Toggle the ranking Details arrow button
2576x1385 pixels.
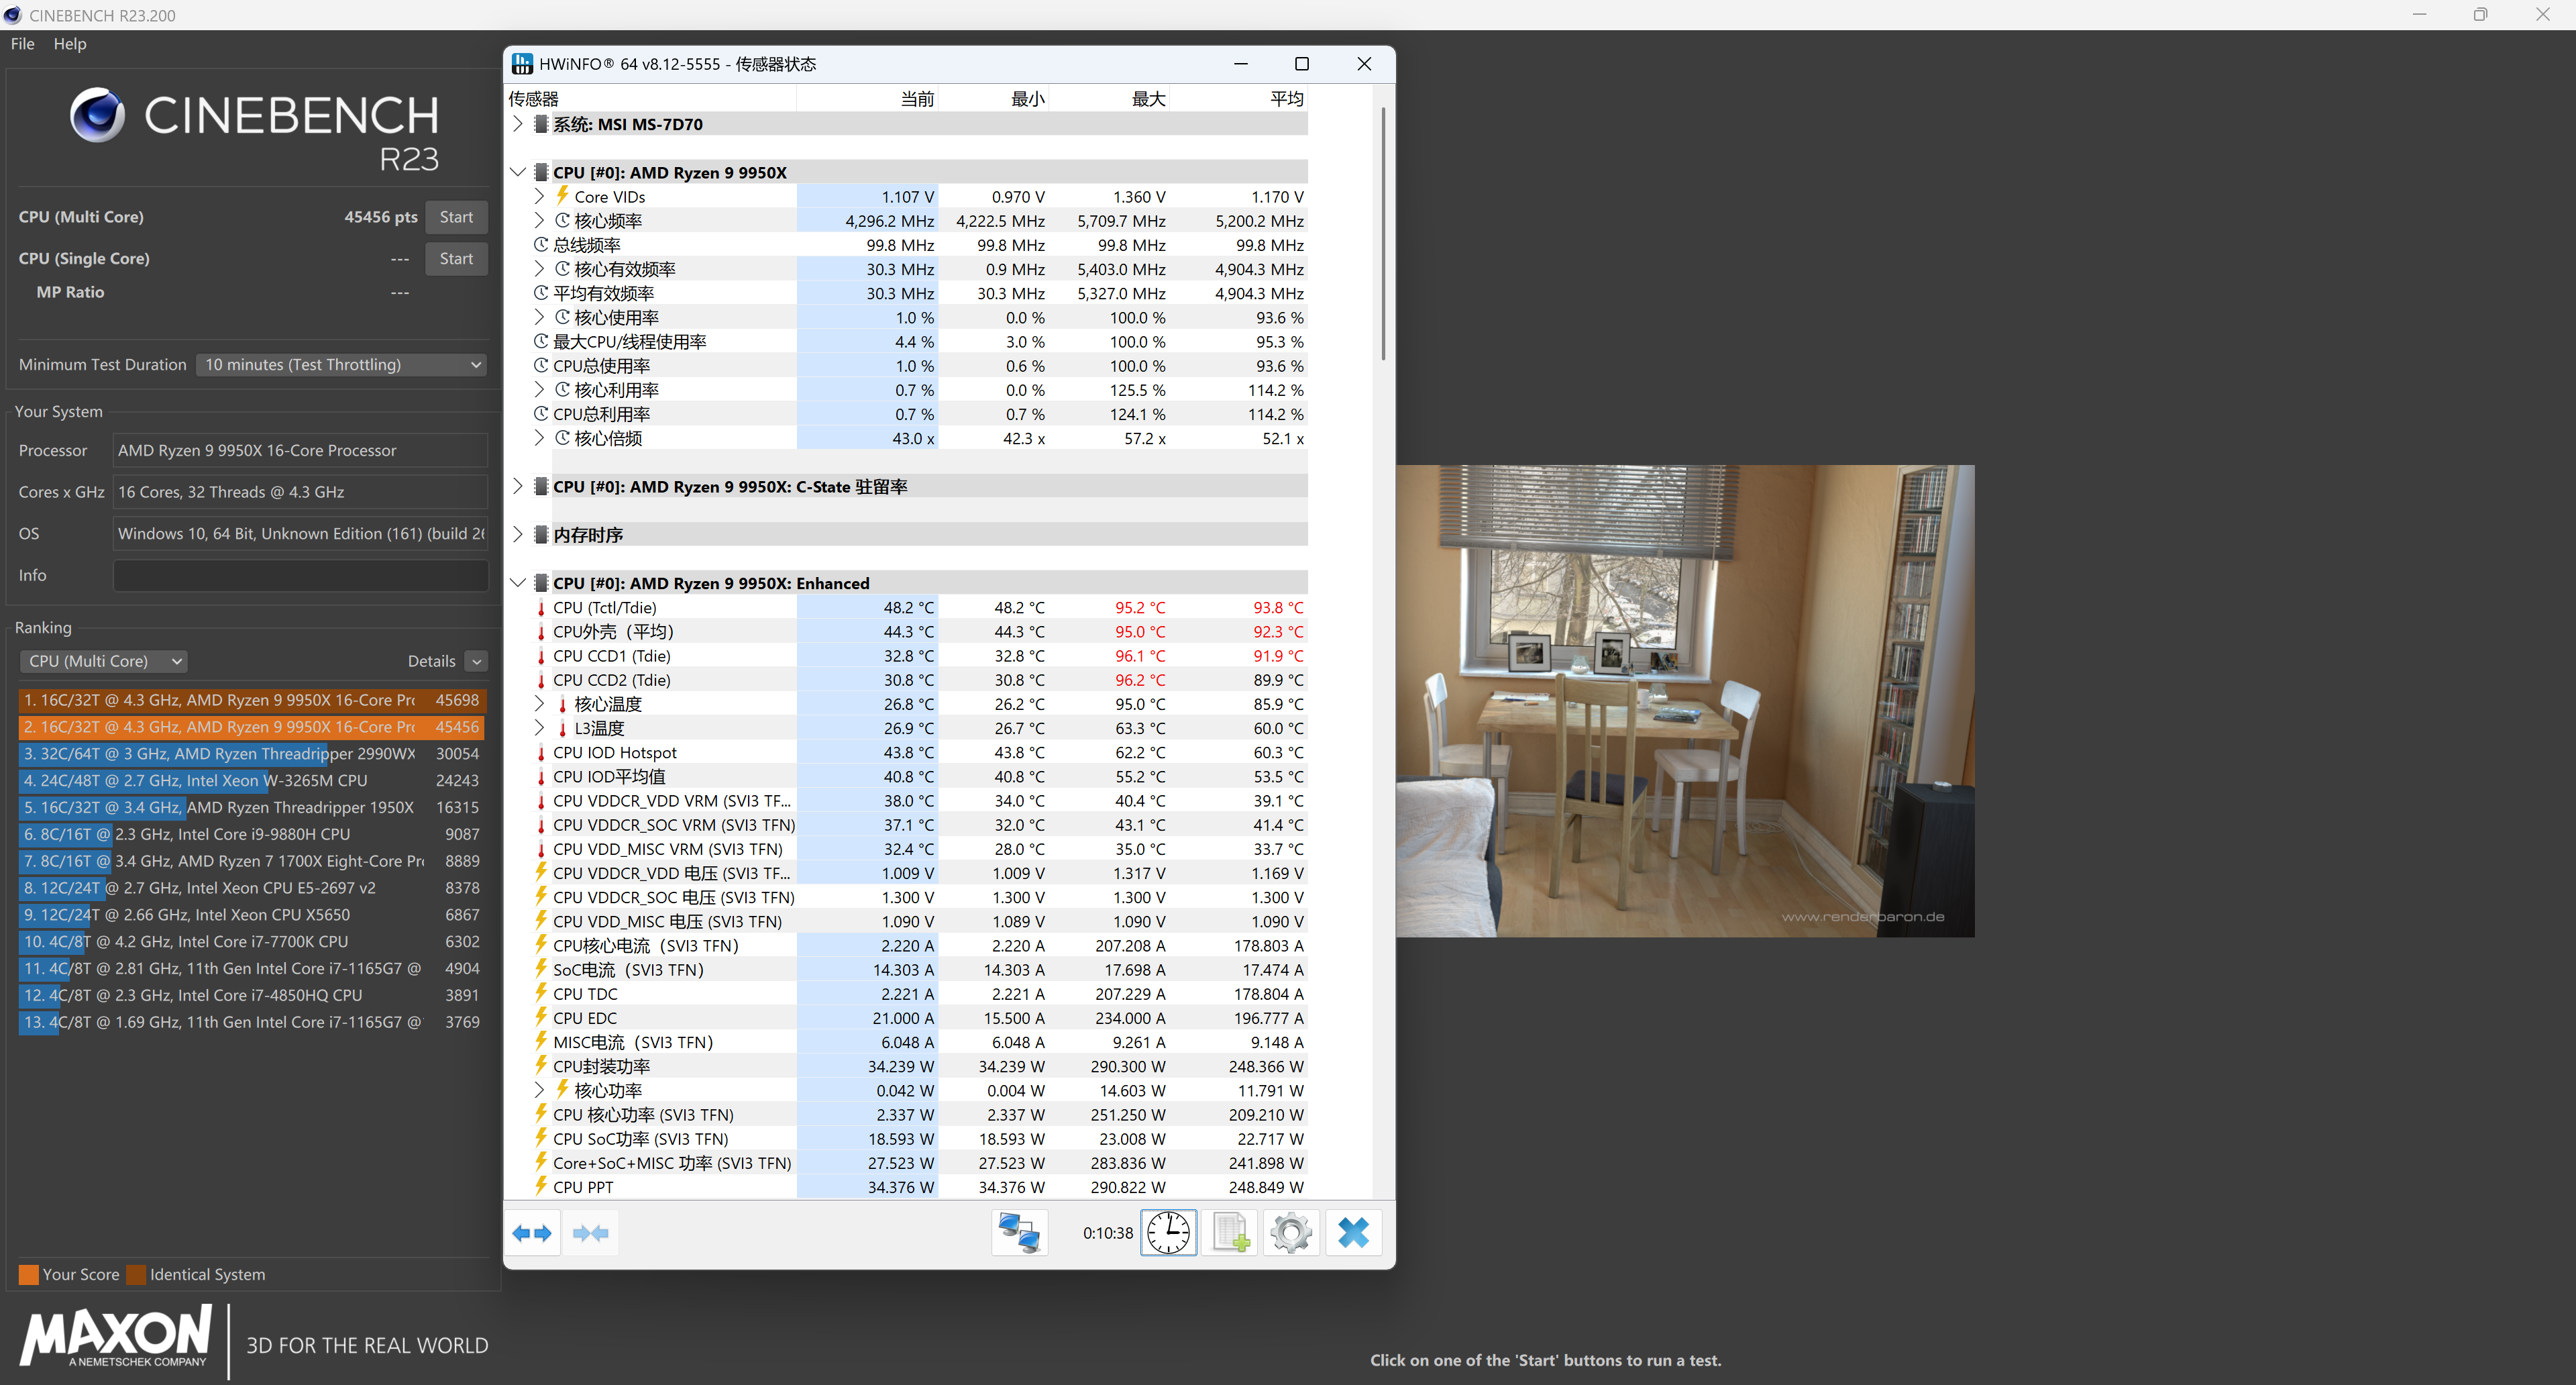pos(477,661)
